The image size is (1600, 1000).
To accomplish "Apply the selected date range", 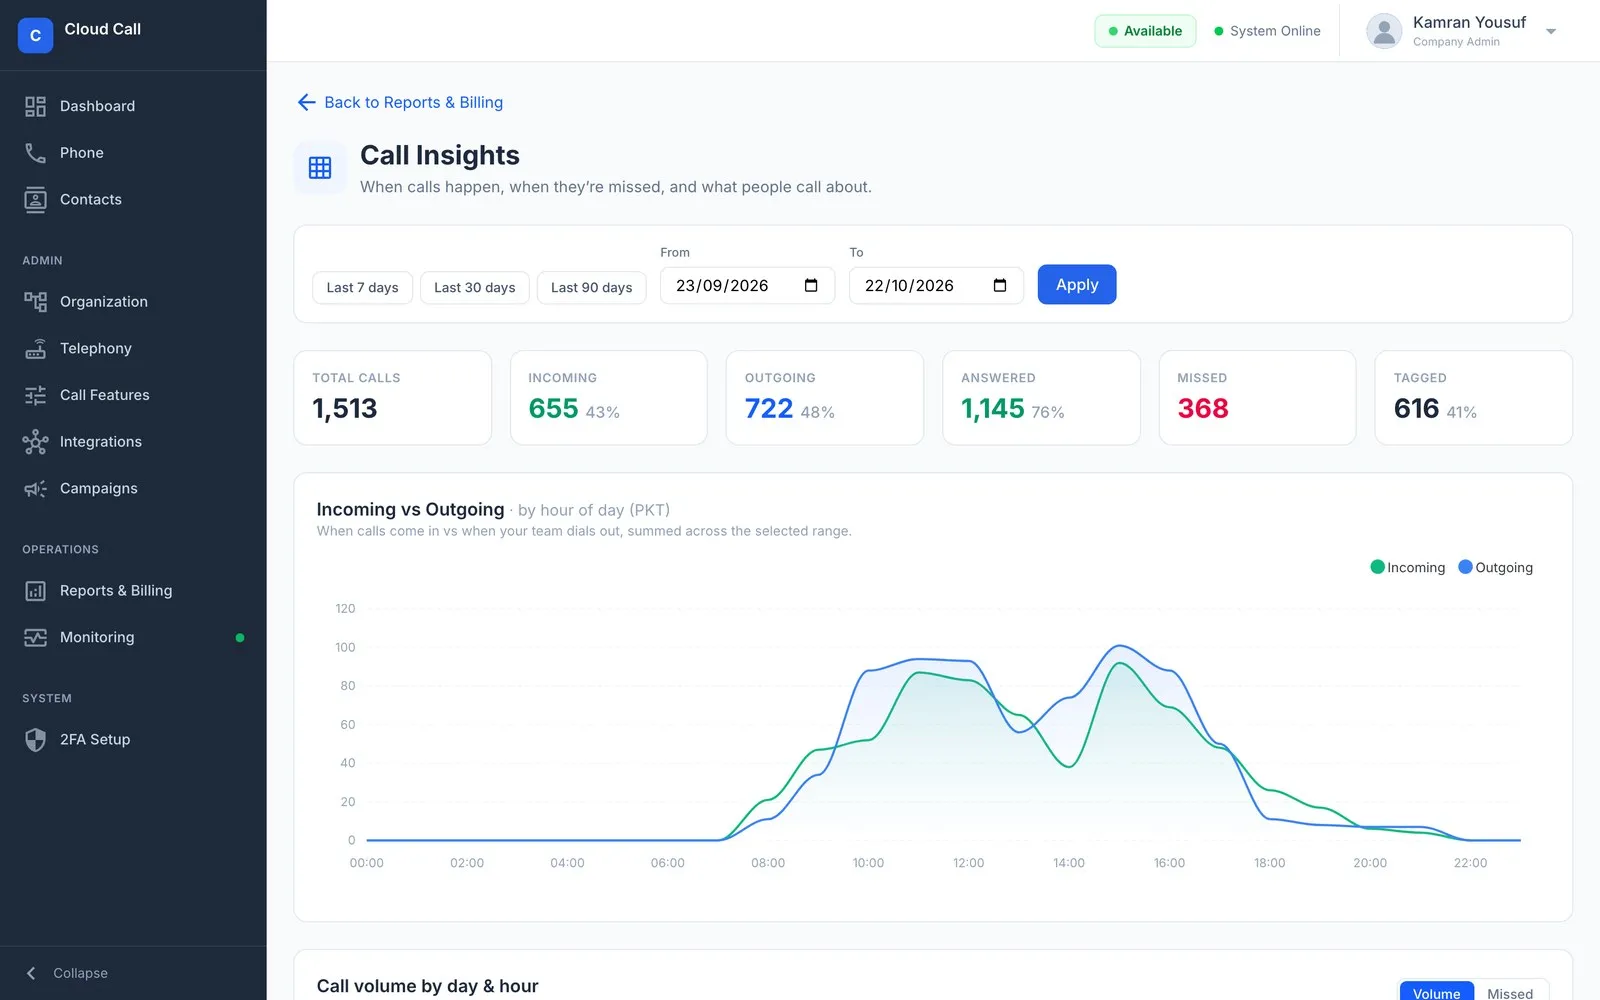I will click(1077, 285).
